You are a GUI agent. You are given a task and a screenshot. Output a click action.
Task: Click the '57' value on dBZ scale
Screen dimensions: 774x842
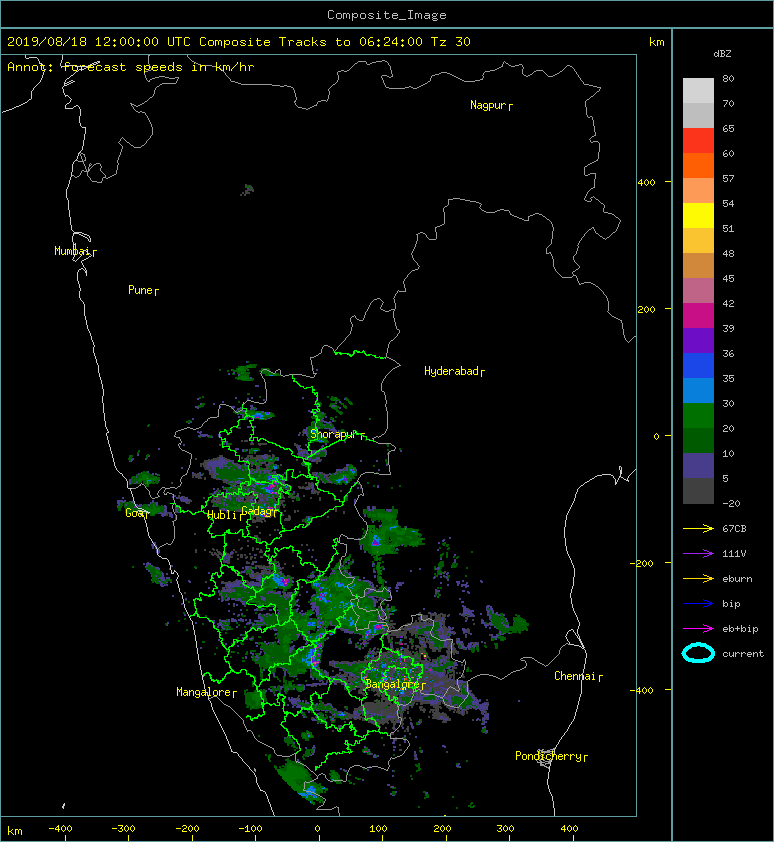[728, 178]
